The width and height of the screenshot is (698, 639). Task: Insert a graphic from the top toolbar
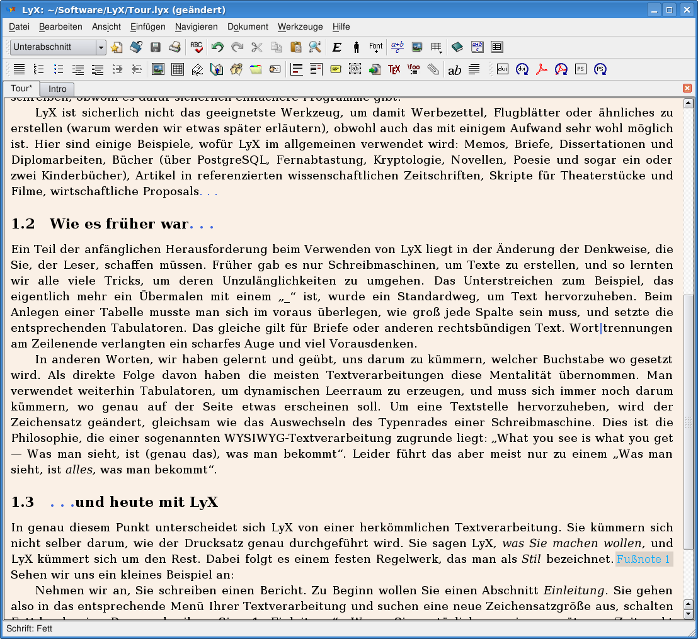pos(417,47)
